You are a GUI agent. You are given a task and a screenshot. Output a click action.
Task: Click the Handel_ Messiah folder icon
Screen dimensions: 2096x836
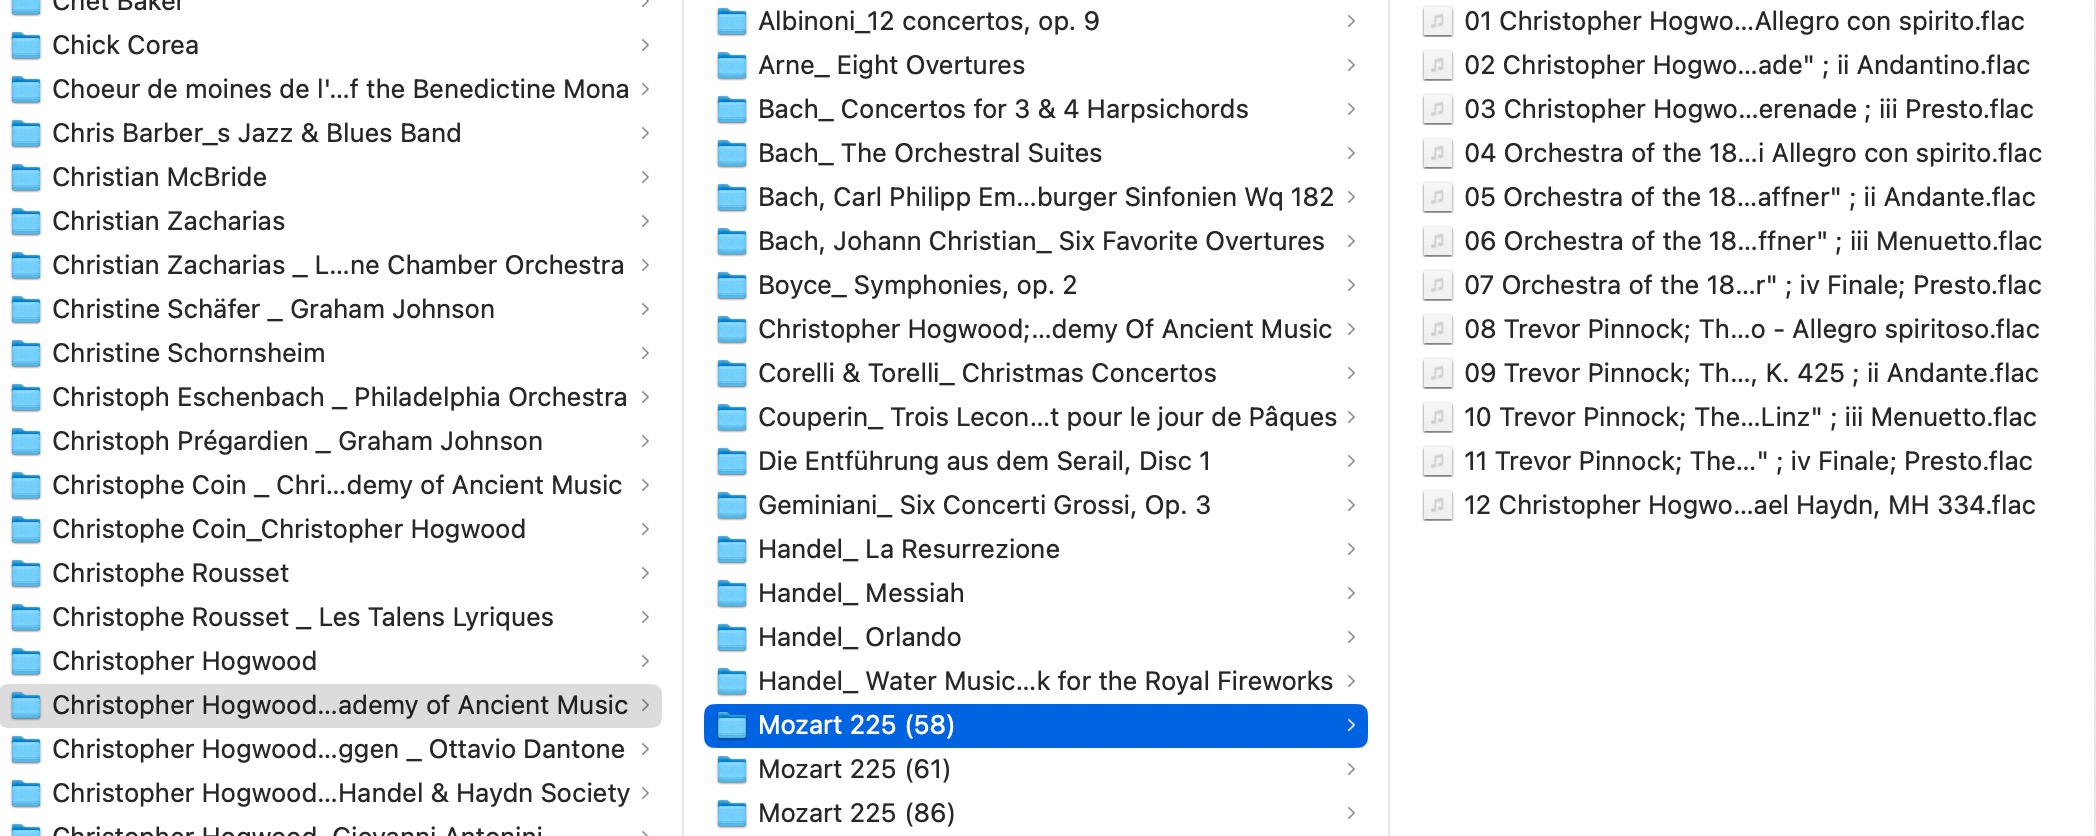(x=732, y=593)
